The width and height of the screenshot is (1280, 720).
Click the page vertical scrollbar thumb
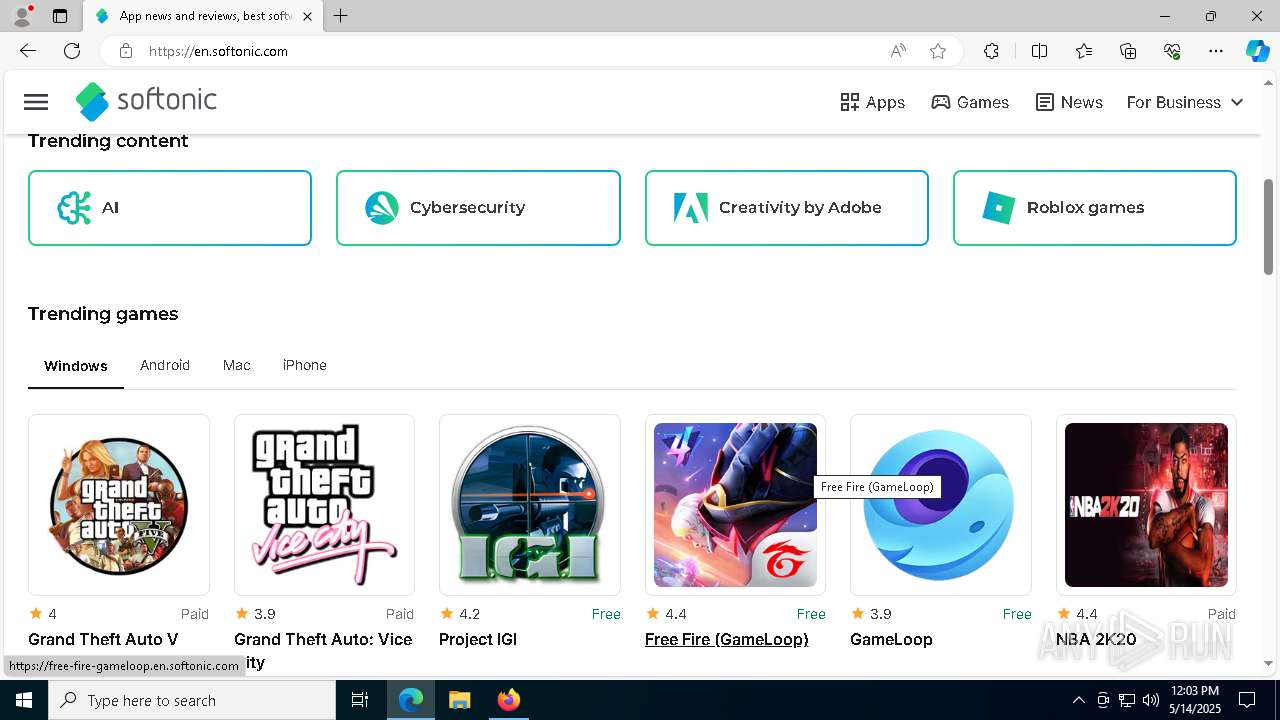pos(1269,226)
